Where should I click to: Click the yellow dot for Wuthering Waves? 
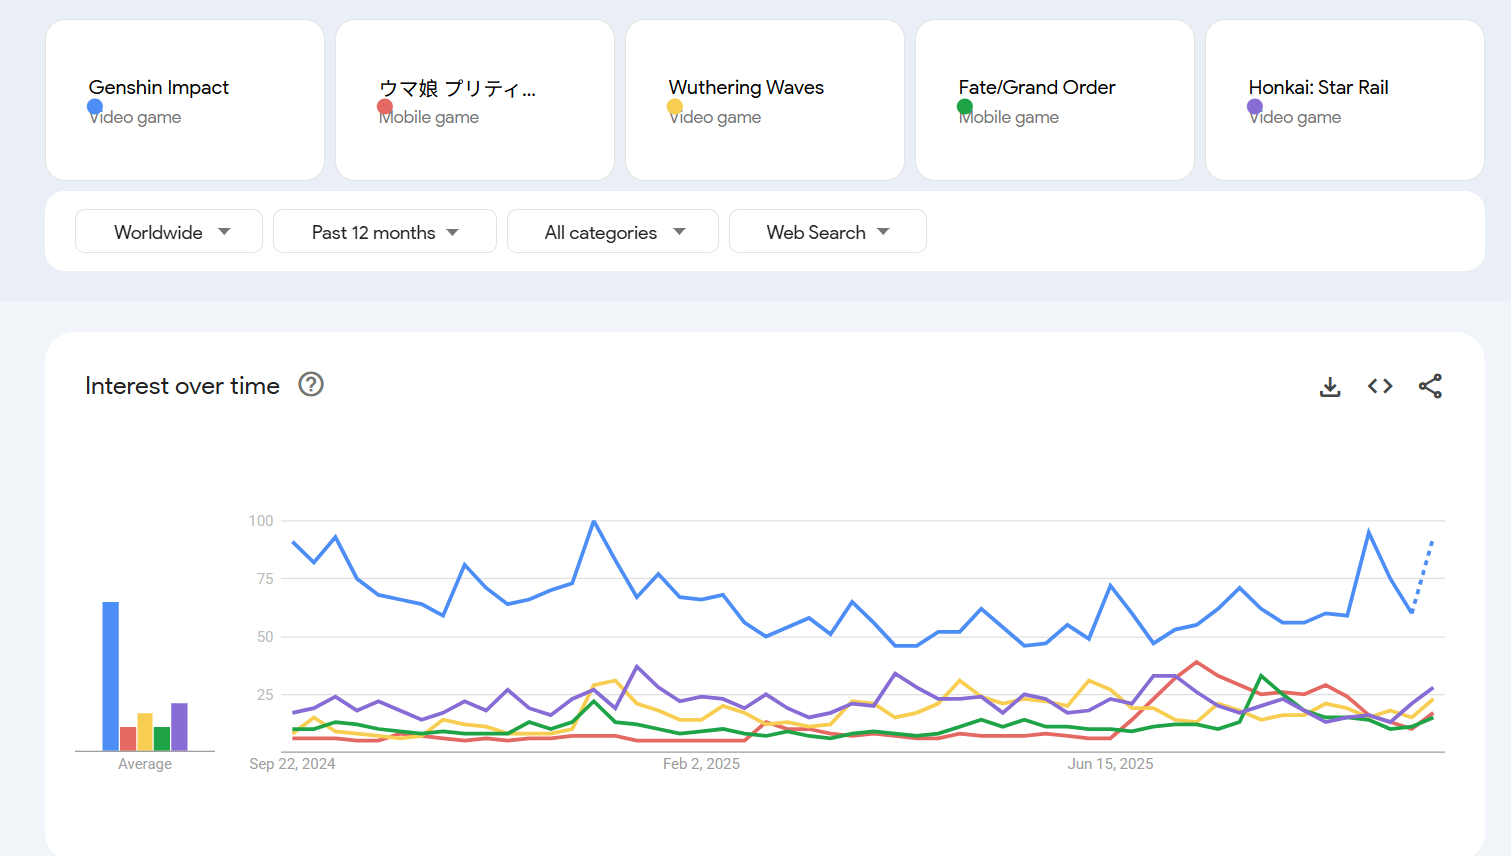tap(675, 106)
